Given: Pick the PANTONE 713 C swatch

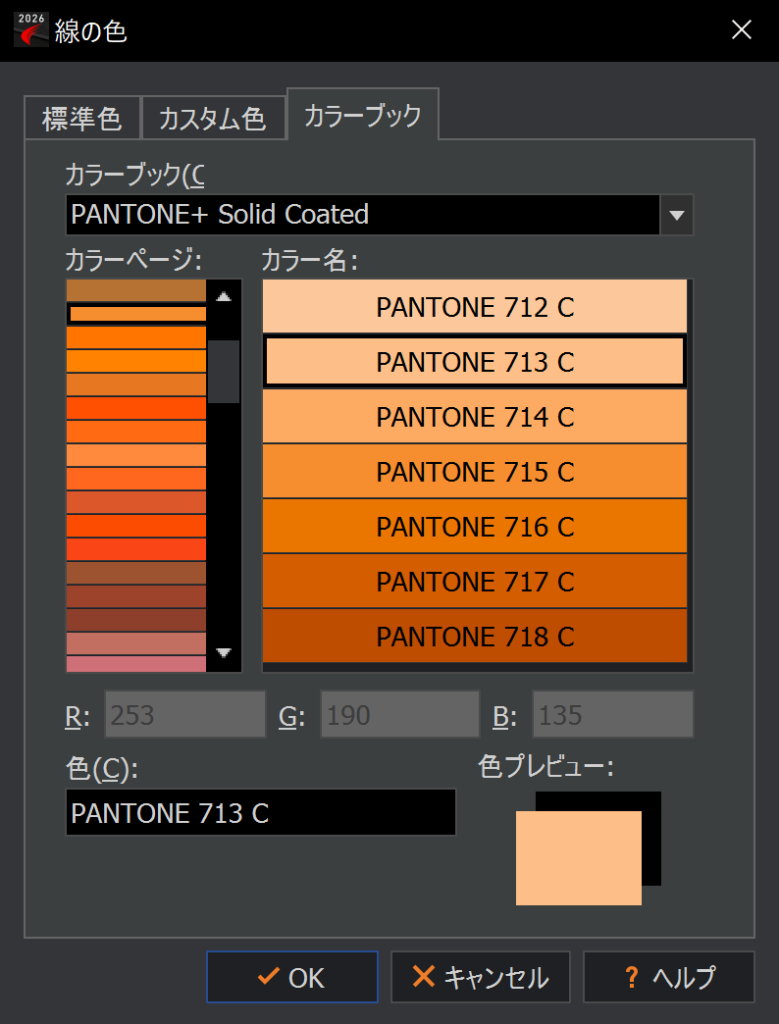Looking at the screenshot, I should pos(475,361).
